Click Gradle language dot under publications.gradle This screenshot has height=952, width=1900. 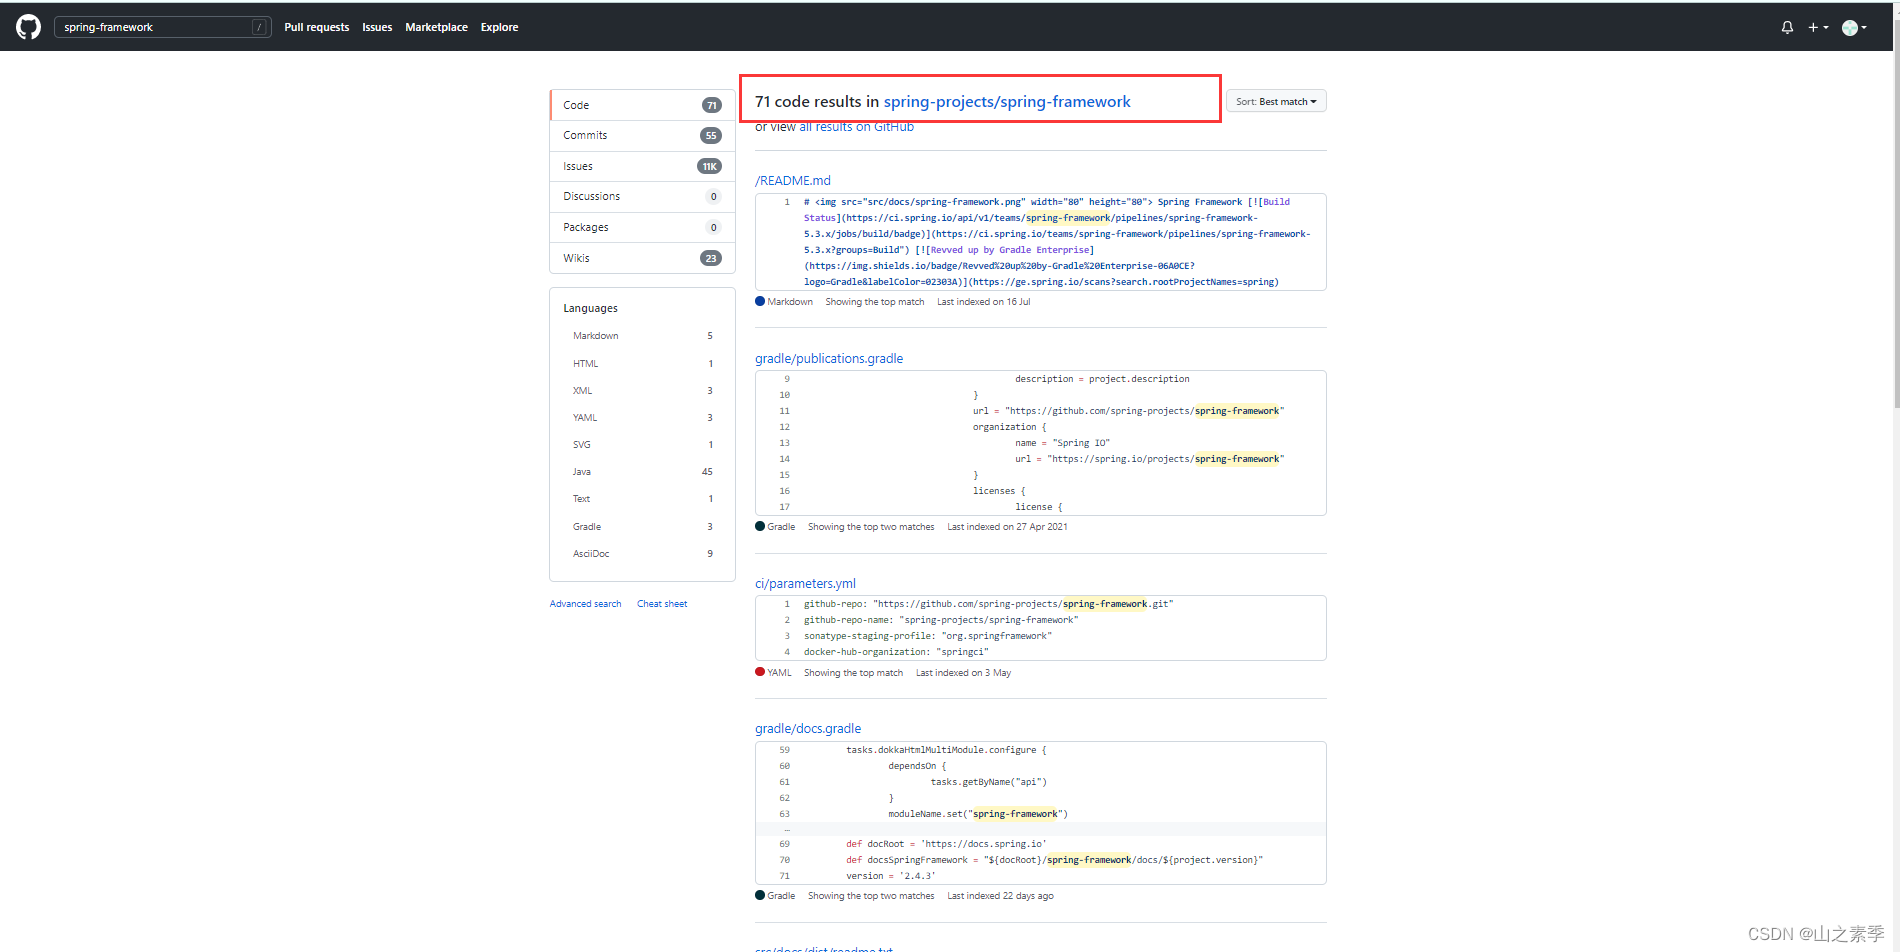760,526
